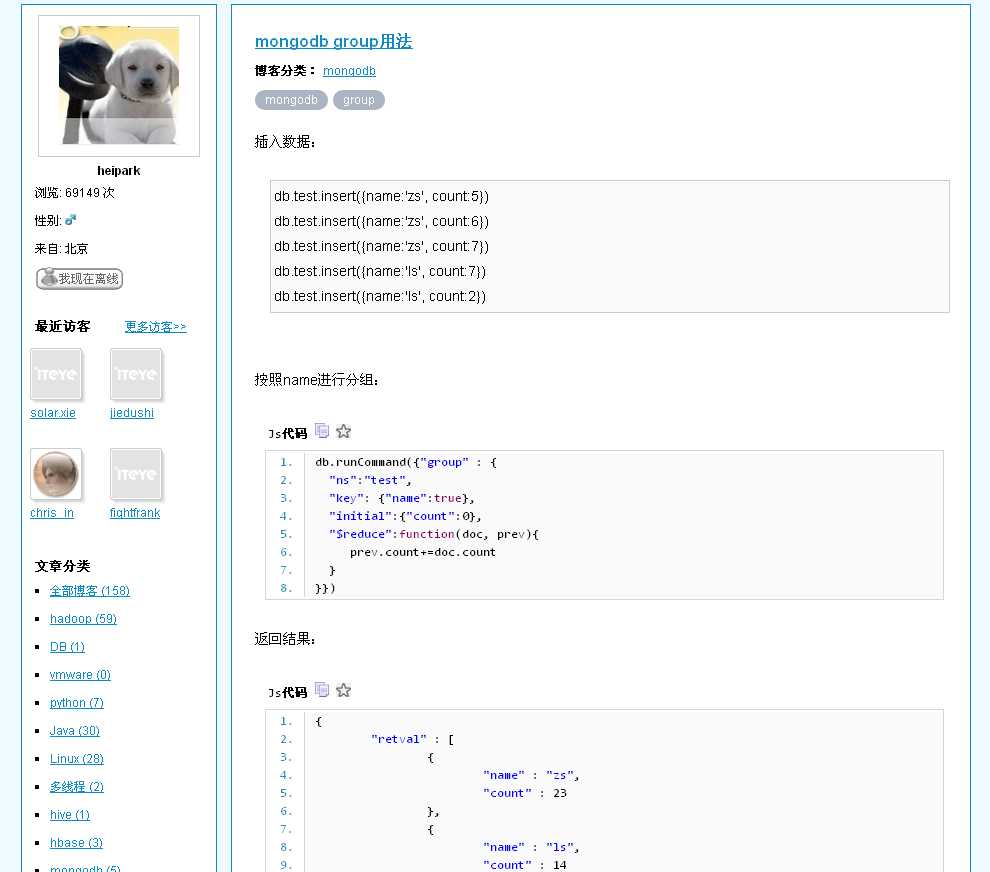The image size is (990, 872).
Task: Click heipark's puppy profile picture
Action: (118, 86)
